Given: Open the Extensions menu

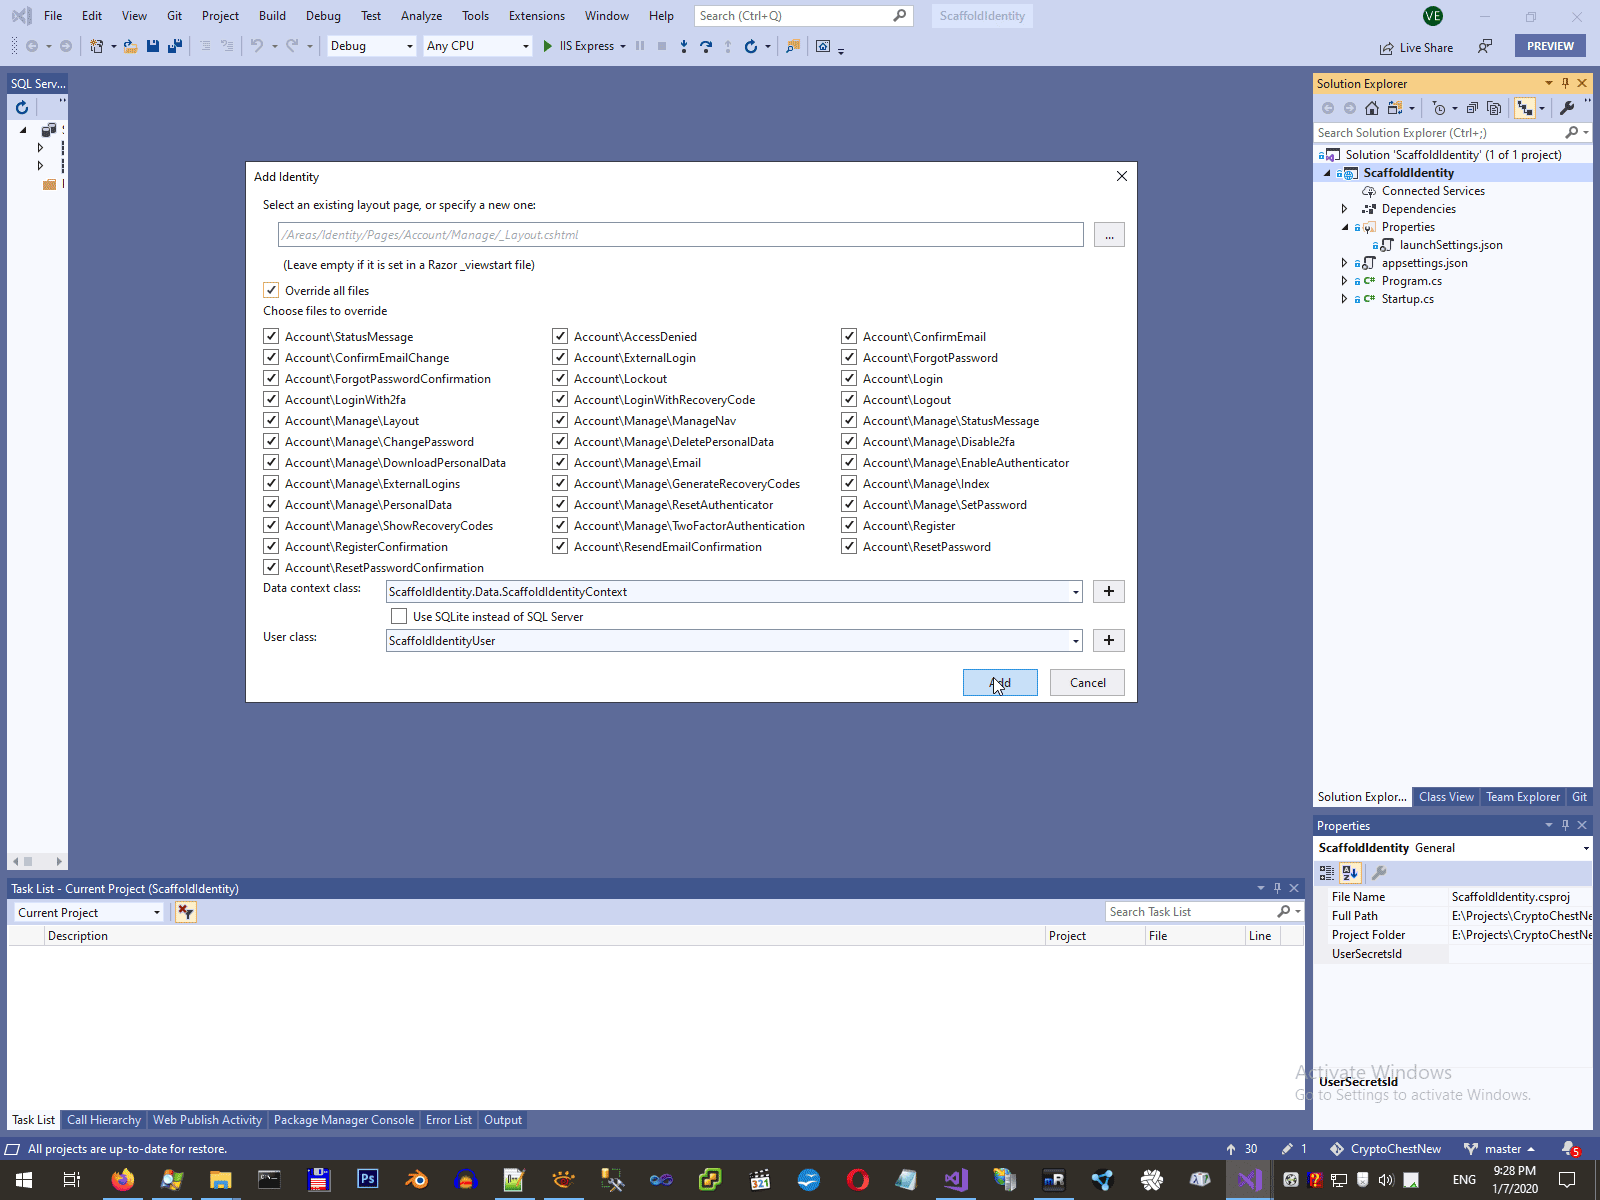Looking at the screenshot, I should click(x=537, y=16).
